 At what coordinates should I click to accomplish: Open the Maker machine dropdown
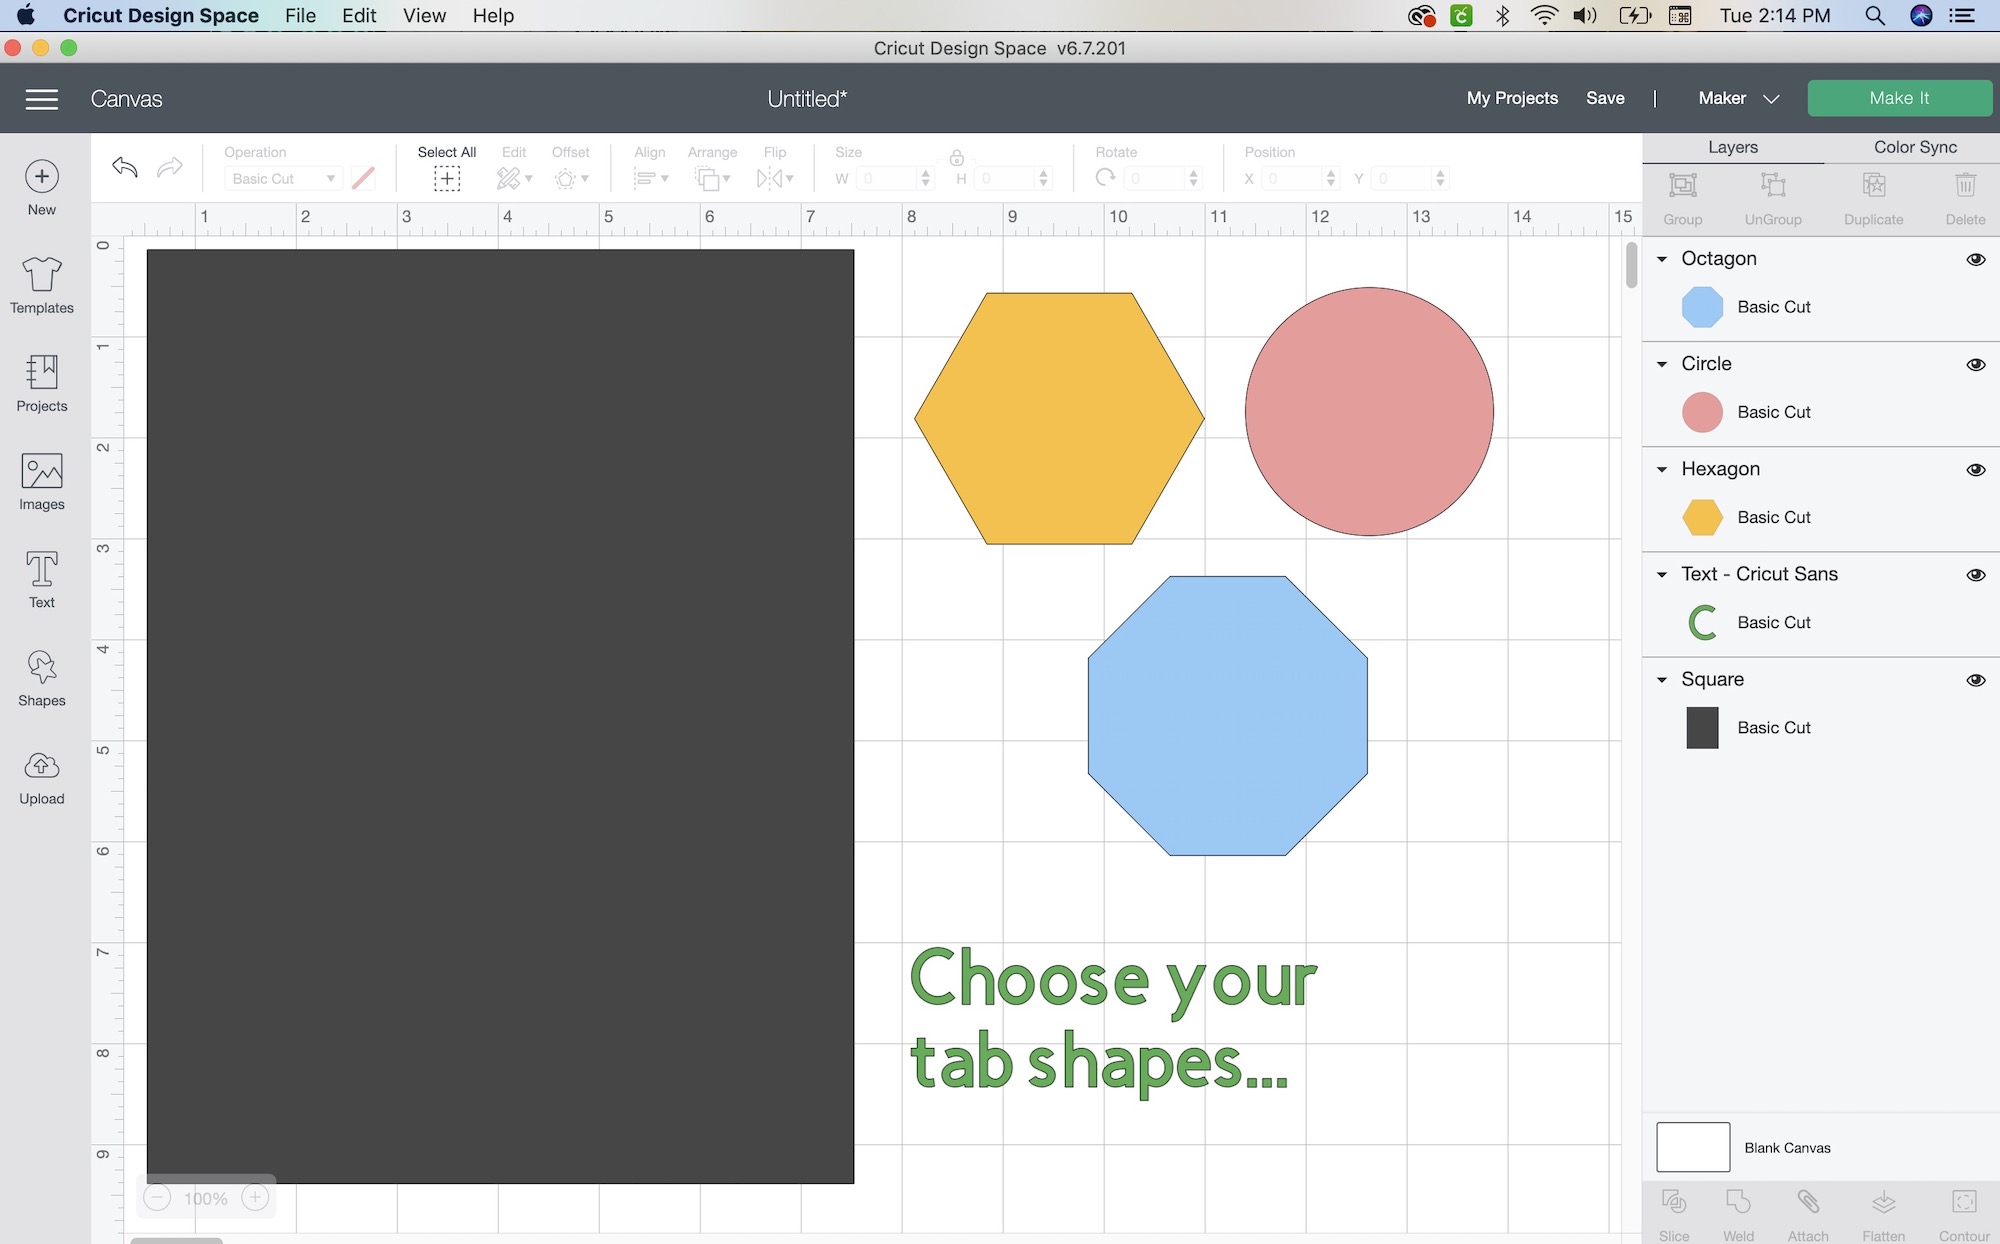1738,98
